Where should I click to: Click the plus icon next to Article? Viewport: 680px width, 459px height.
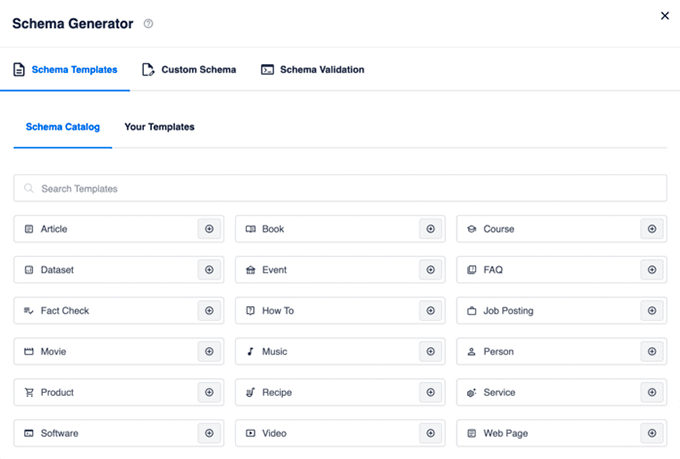209,229
